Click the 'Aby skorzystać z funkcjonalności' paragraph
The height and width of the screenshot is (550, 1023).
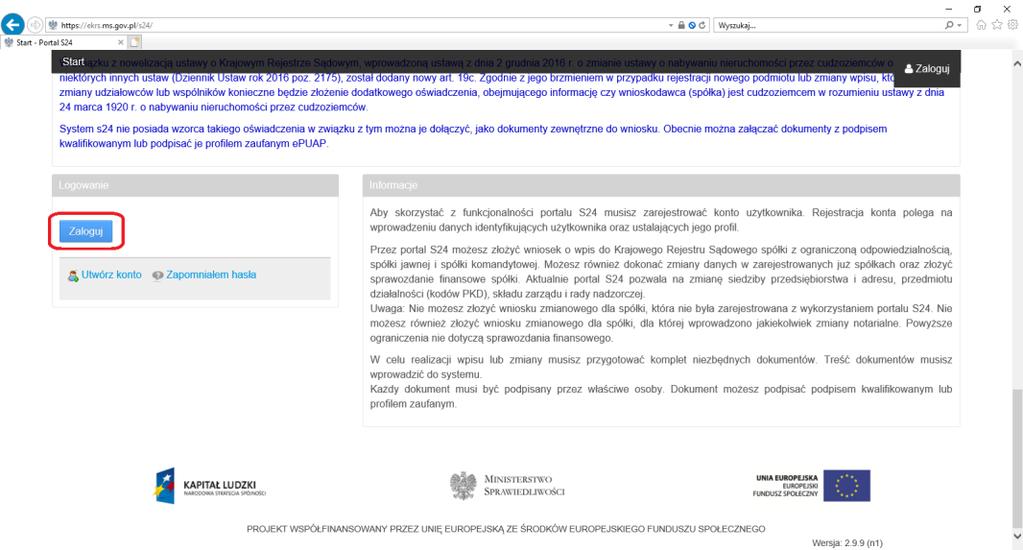(x=661, y=220)
